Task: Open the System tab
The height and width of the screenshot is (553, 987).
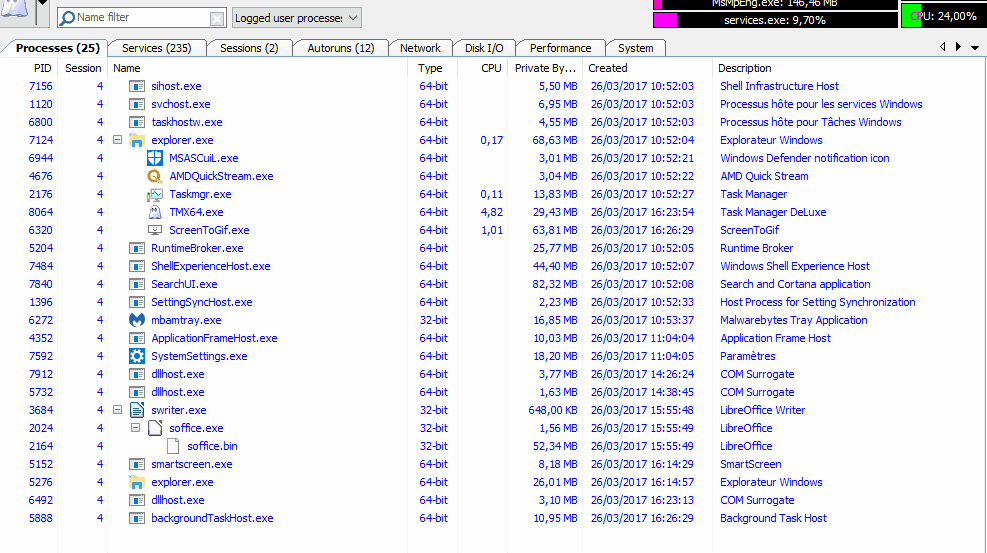Action: [635, 48]
